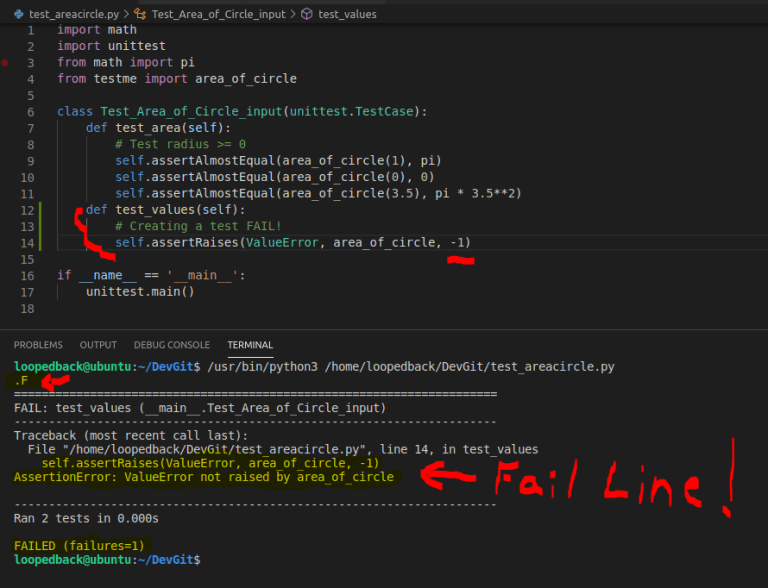Click 'Traceback (most recent call last):' text
768x588 pixels.
point(131,436)
